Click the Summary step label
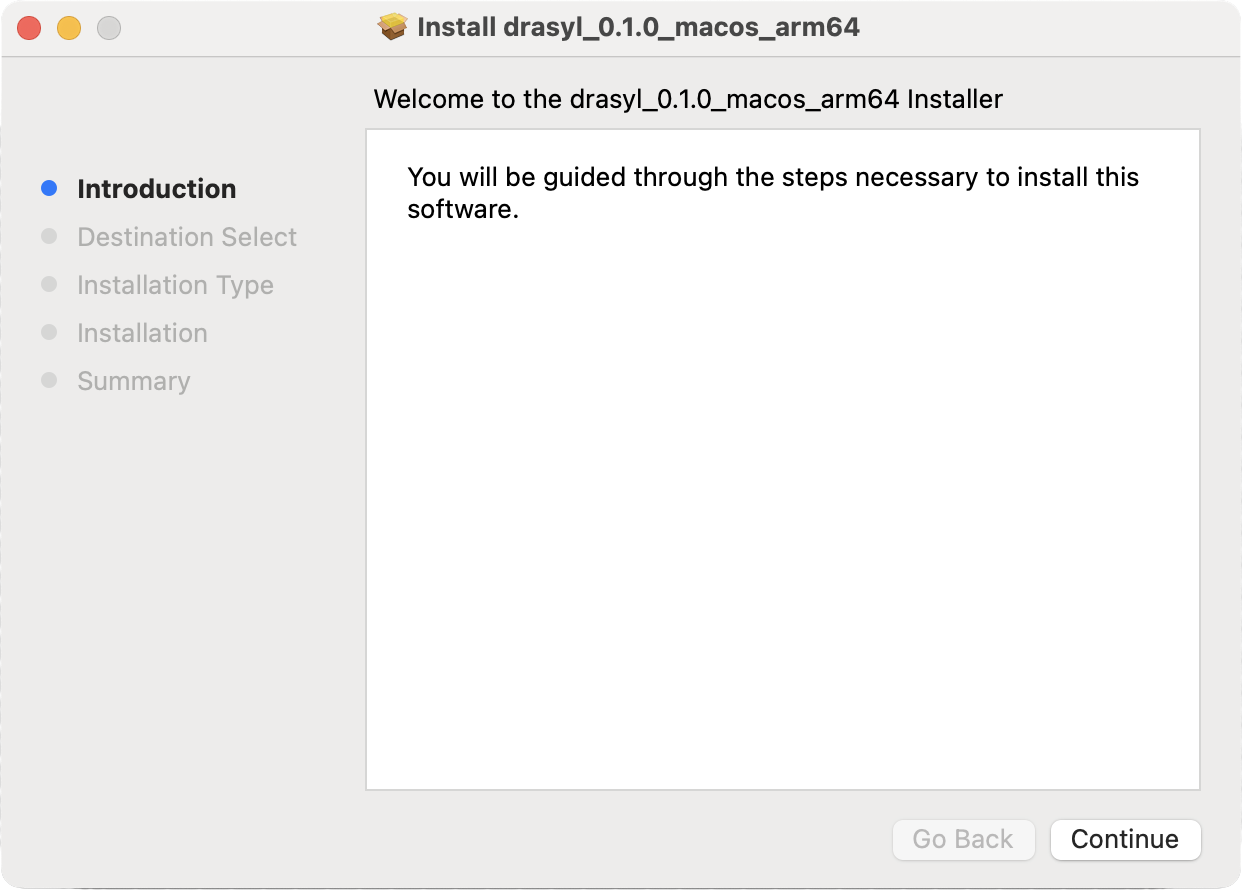The height and width of the screenshot is (890, 1242). click(133, 381)
